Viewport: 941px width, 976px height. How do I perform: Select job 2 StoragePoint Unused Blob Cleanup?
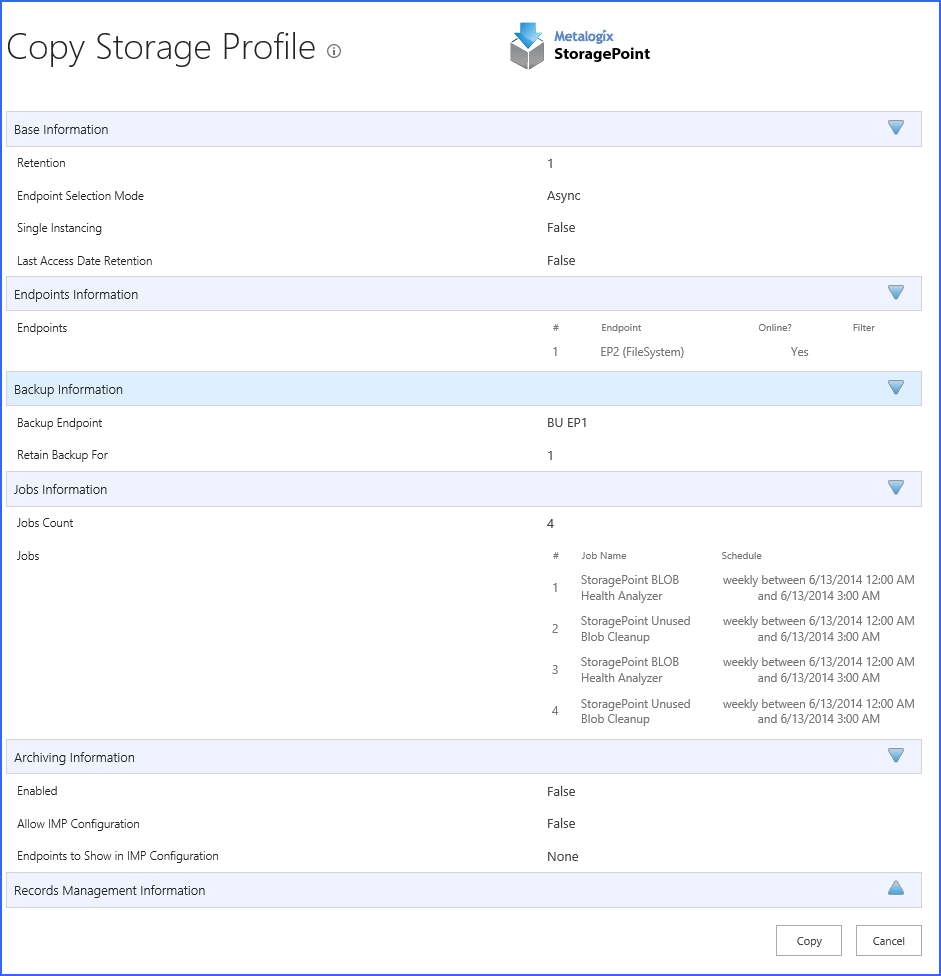click(x=635, y=629)
